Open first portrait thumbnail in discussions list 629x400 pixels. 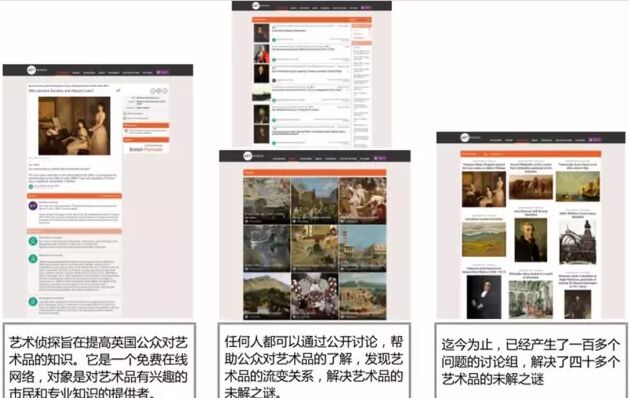[262, 33]
